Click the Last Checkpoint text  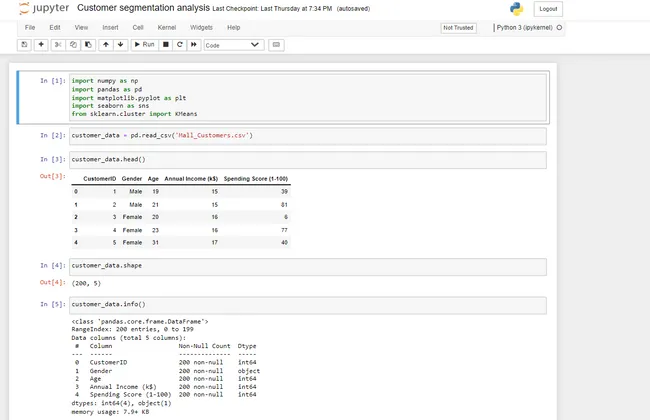coord(272,9)
